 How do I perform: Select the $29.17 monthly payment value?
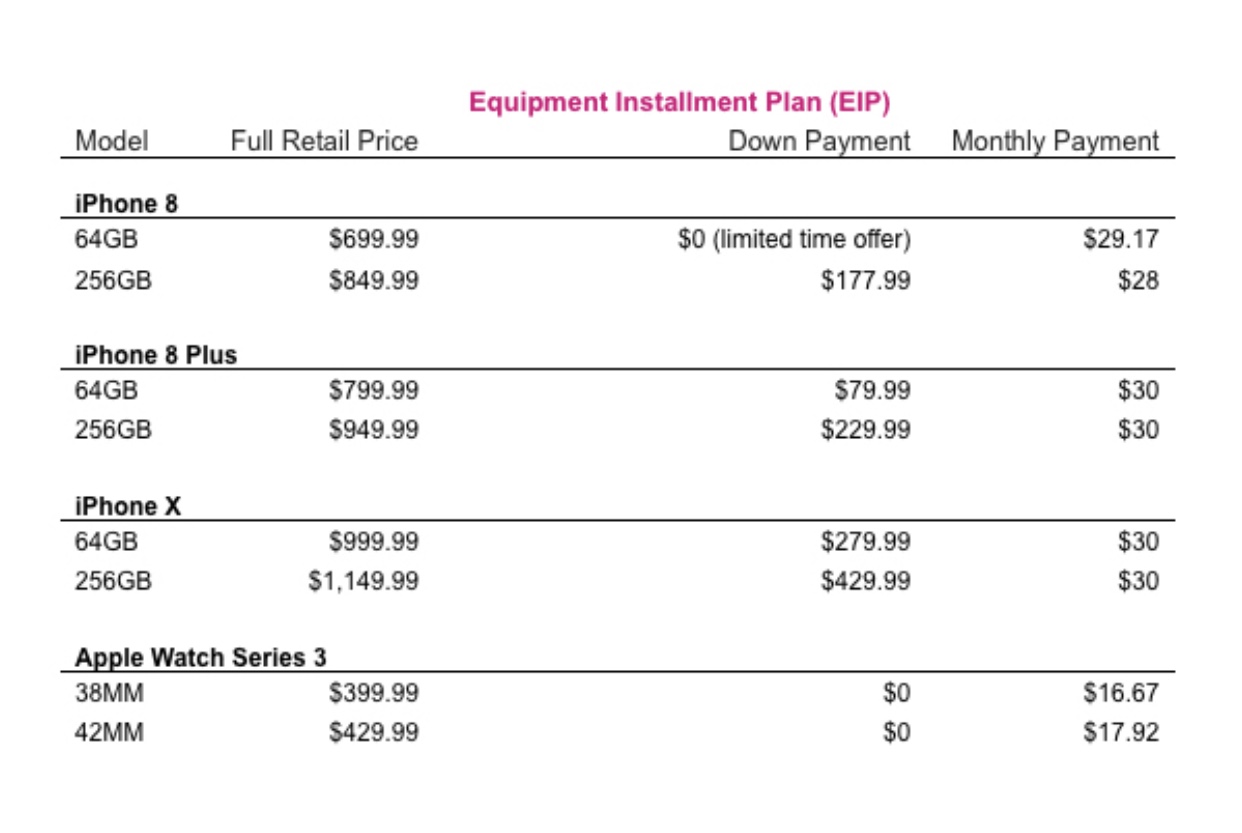(1121, 241)
